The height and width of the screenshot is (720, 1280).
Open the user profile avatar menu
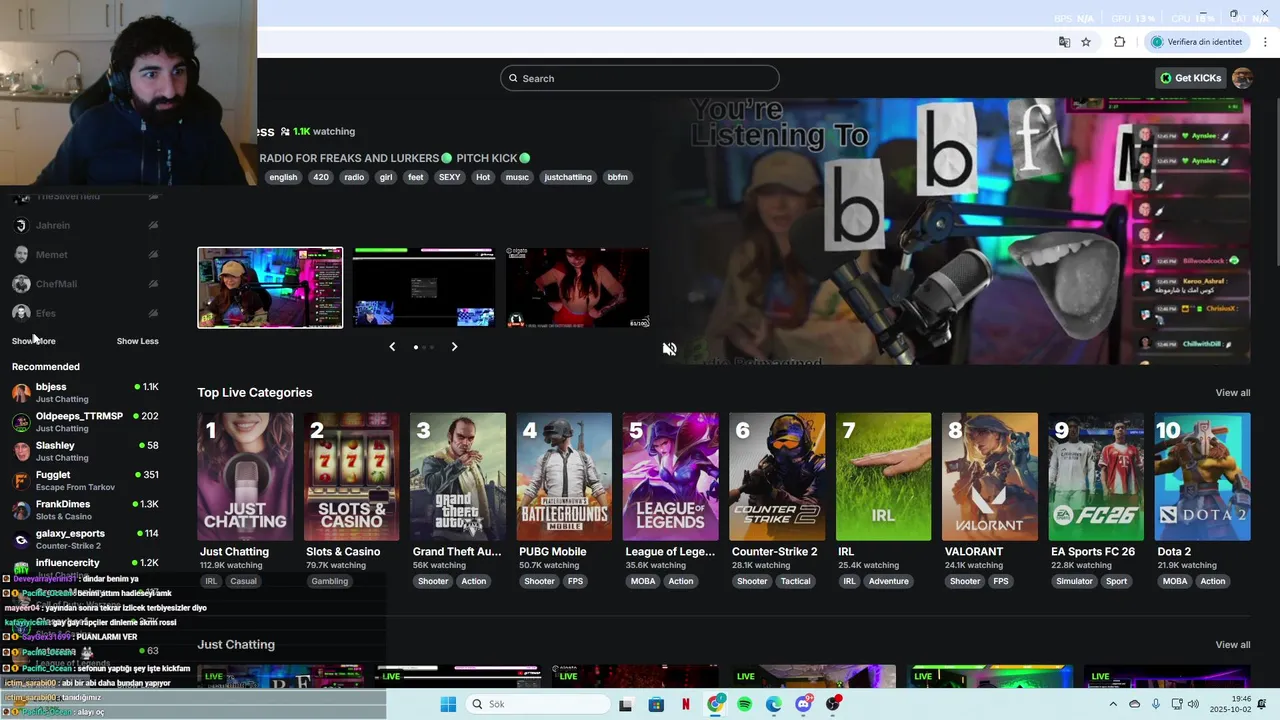pos(1242,78)
